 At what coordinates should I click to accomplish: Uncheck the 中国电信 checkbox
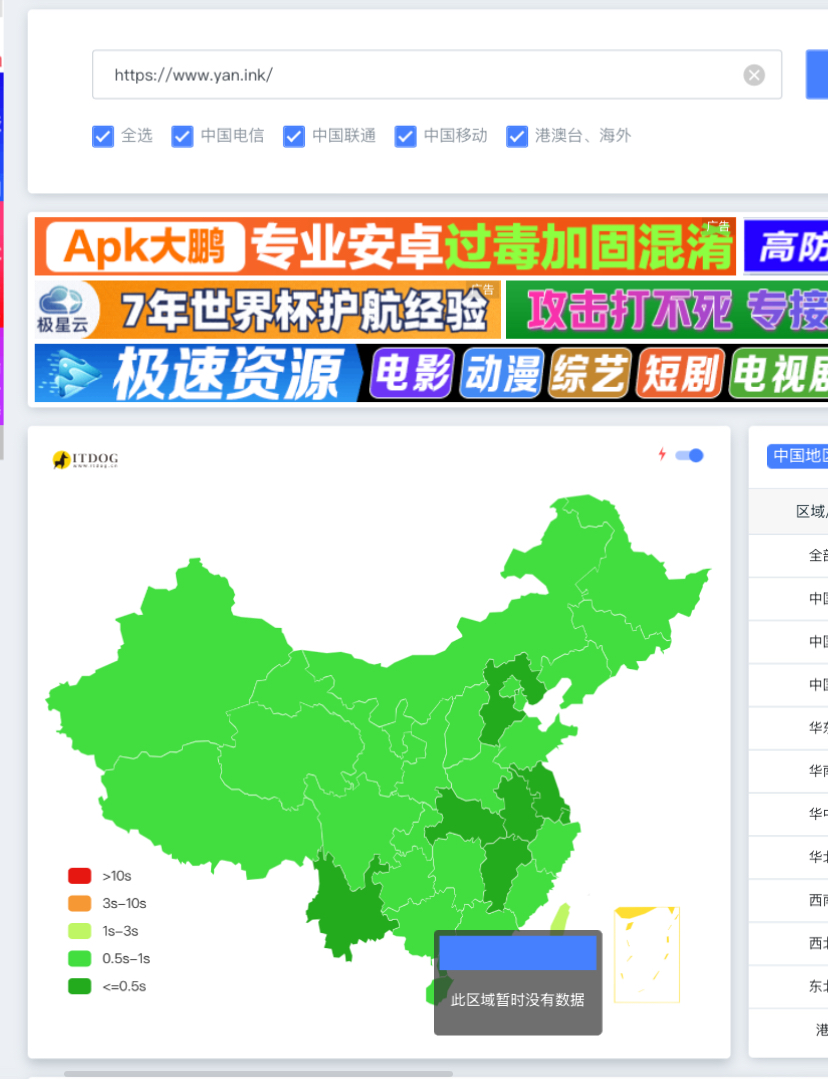point(182,136)
